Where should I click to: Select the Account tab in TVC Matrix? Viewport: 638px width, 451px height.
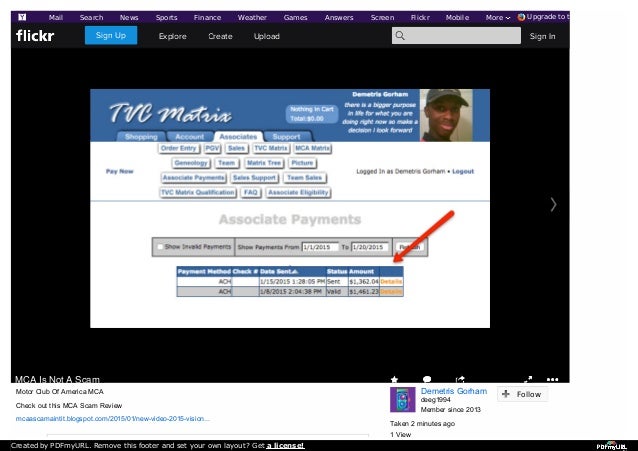pyautogui.click(x=190, y=136)
